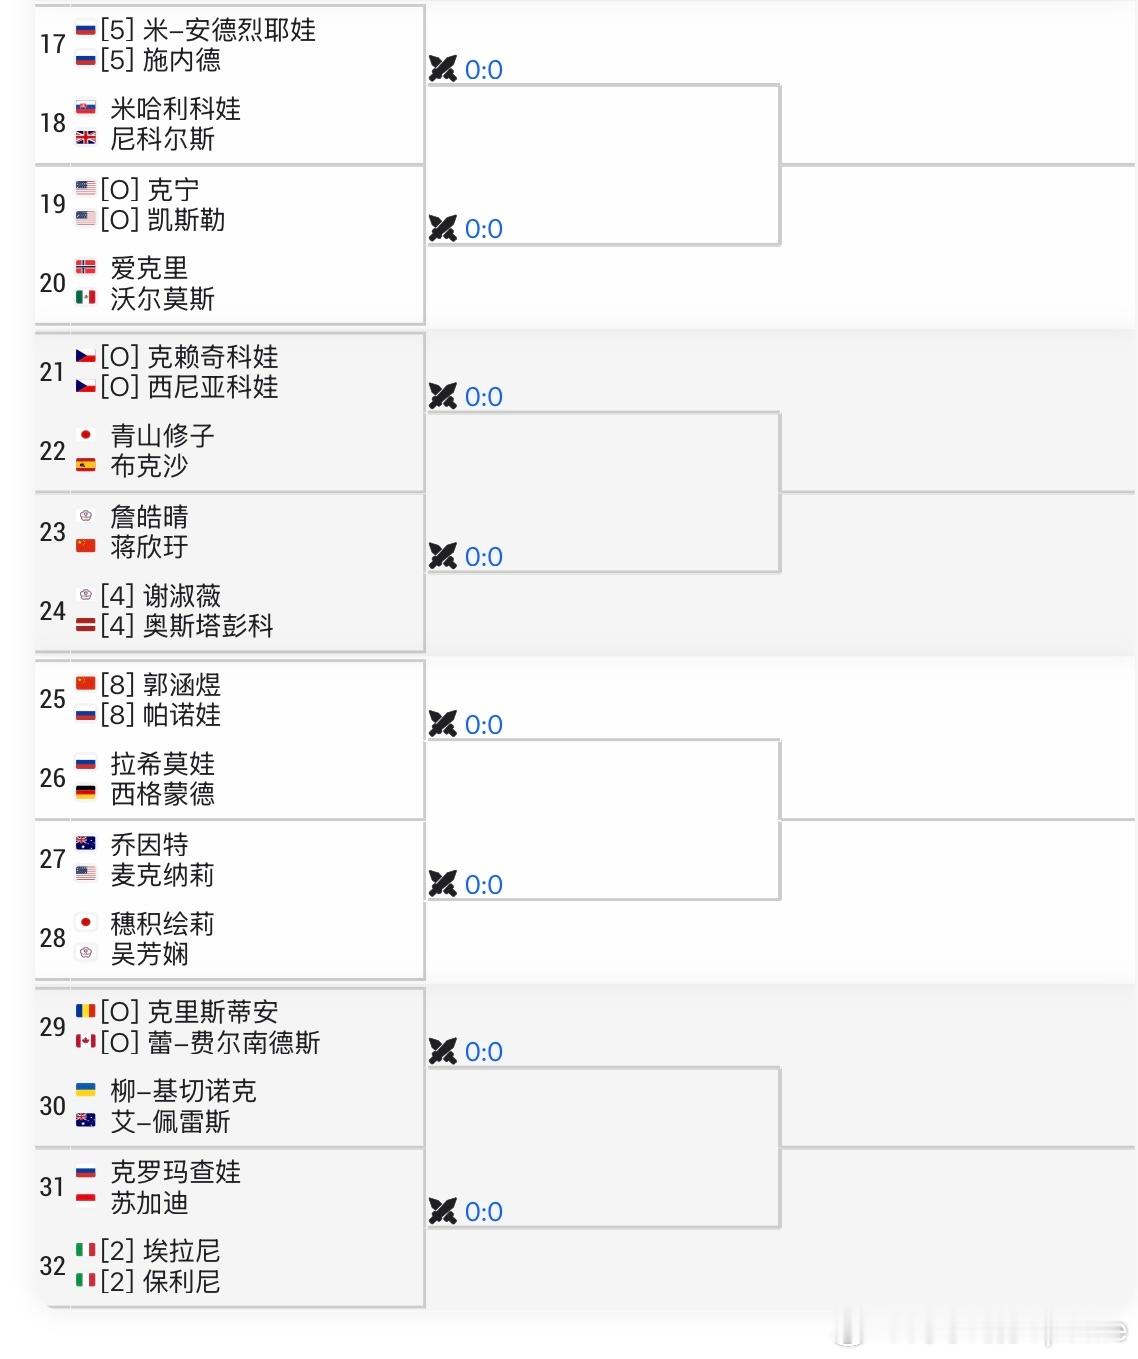
Task: Open 0:0 score link for 埃拉尼/保利尼 match
Action: pos(484,1212)
